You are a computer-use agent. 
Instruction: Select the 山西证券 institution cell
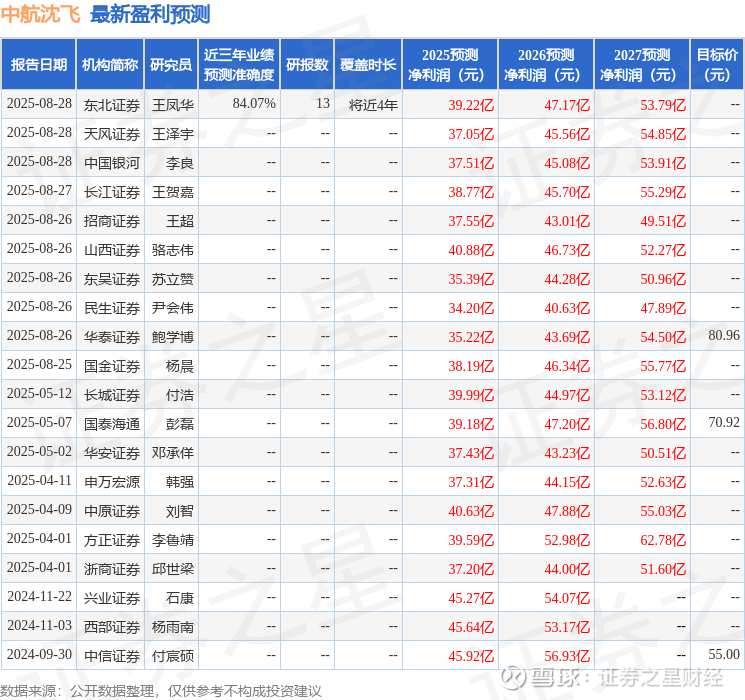point(112,250)
